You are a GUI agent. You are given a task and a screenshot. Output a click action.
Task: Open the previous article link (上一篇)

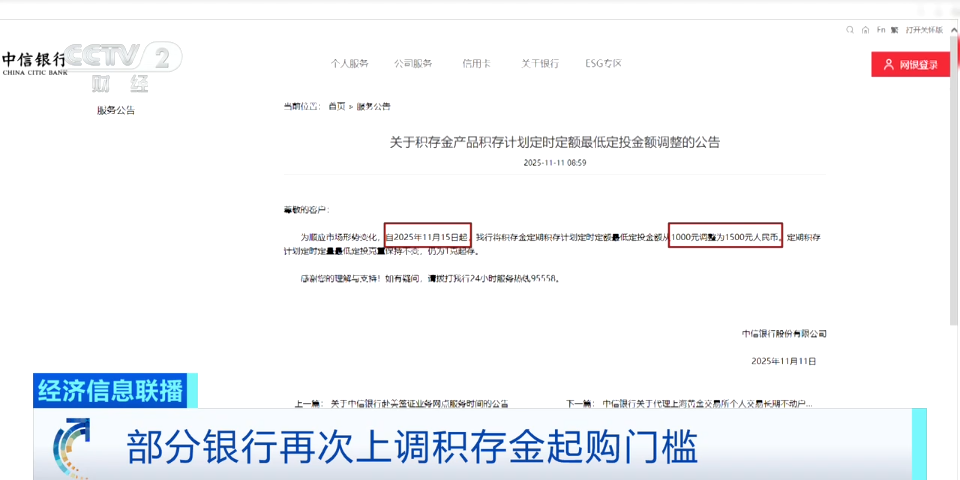[419, 404]
